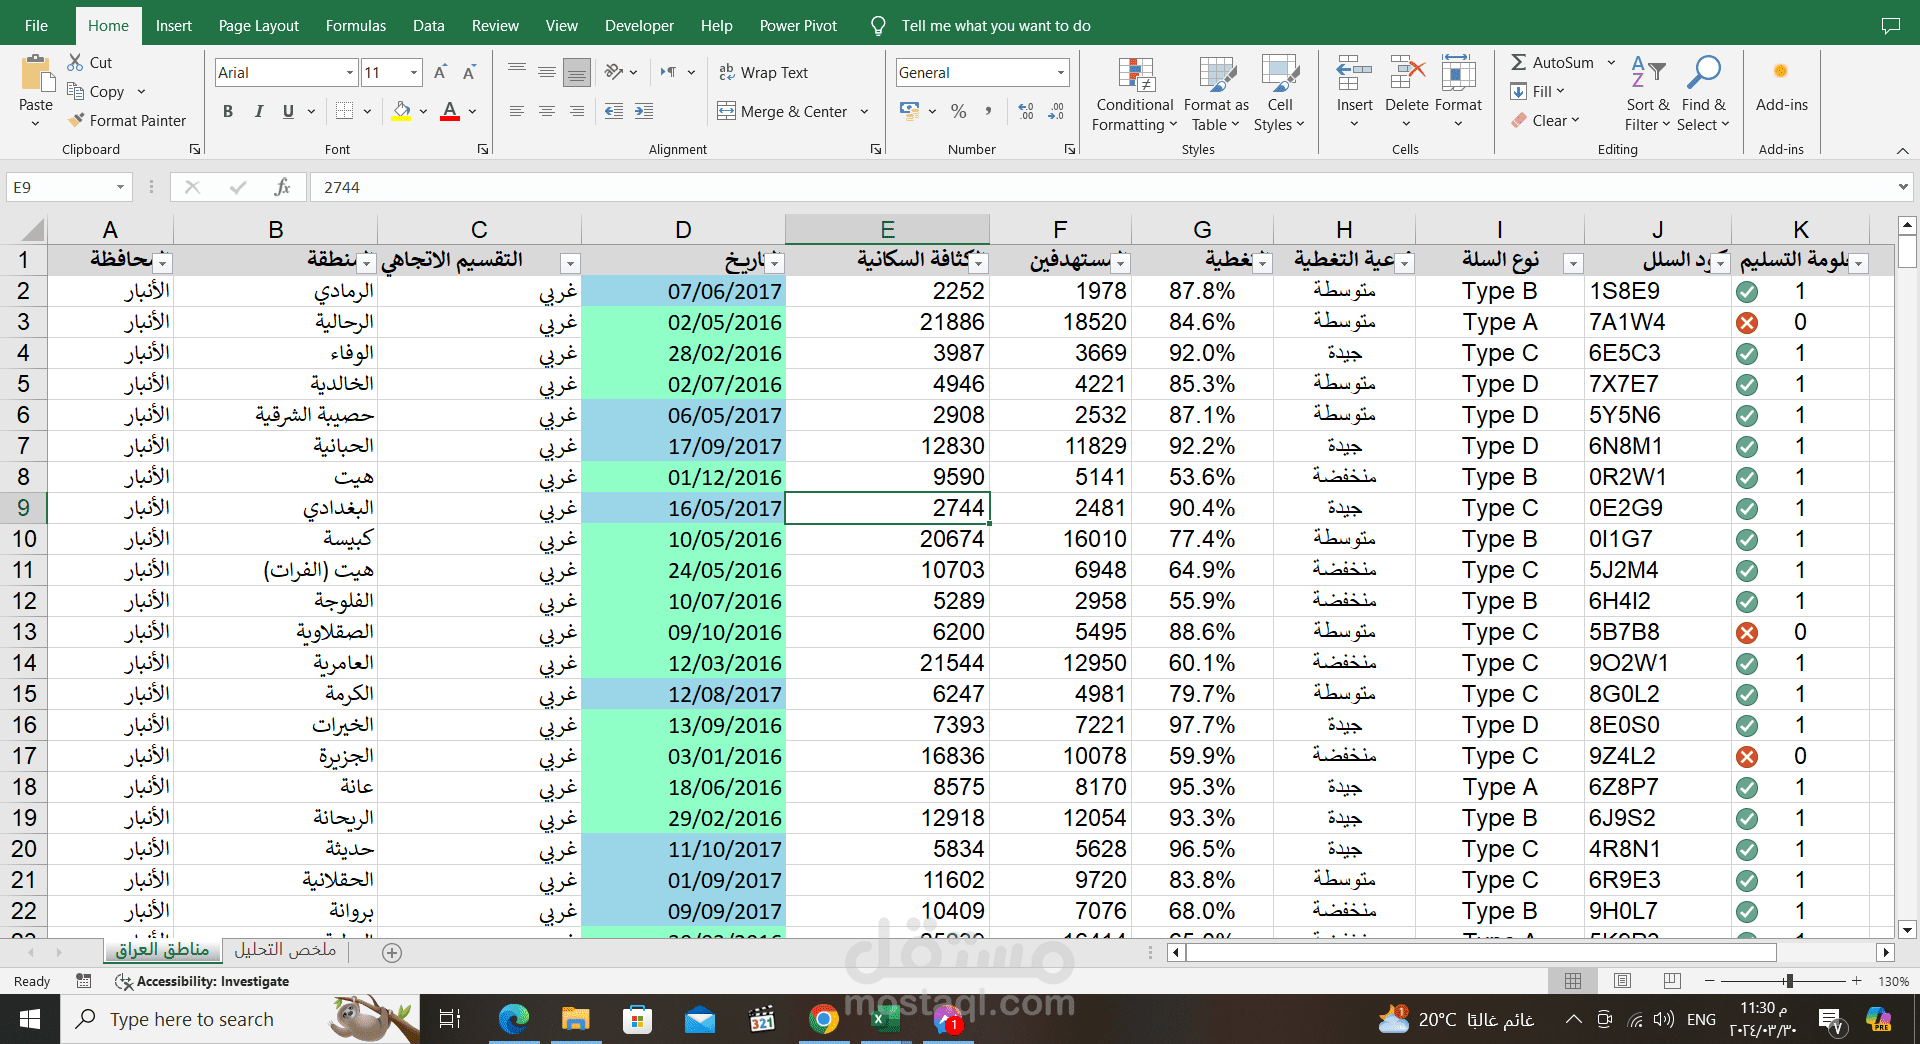The image size is (1920, 1044).
Task: Apply yellow fill color bucket
Action: [401, 112]
